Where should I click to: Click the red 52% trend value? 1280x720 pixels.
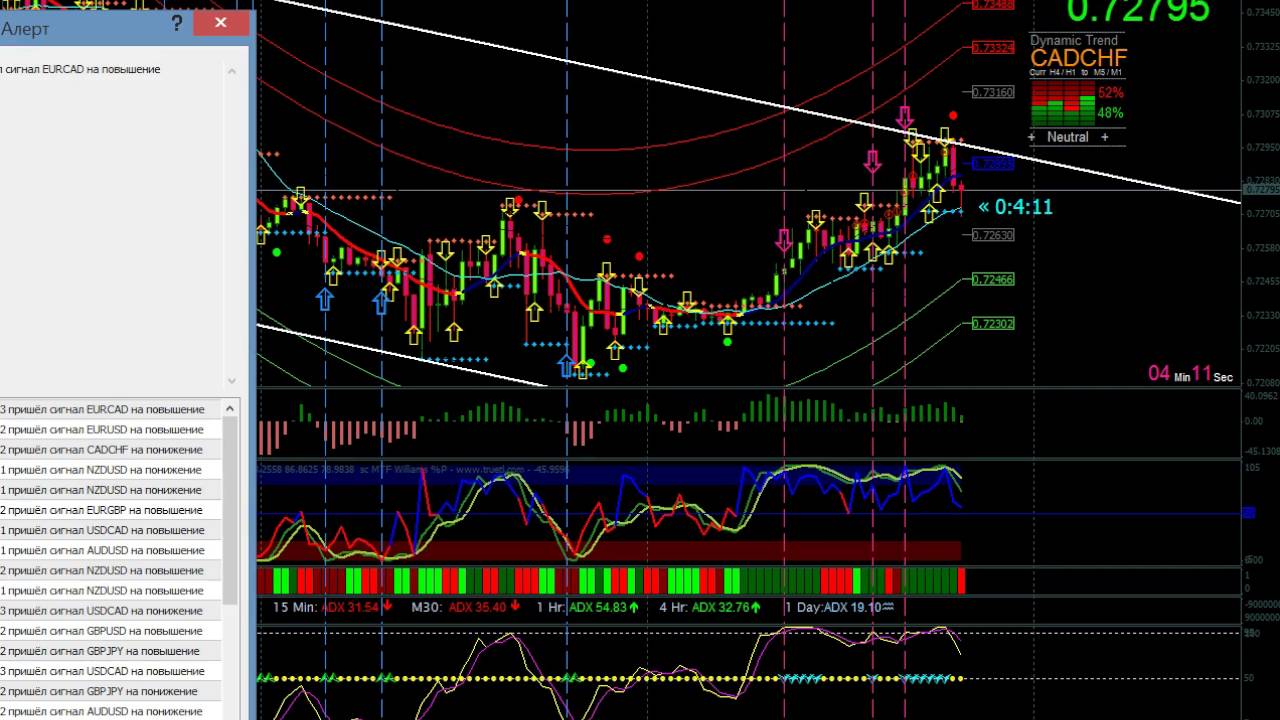(x=1110, y=92)
